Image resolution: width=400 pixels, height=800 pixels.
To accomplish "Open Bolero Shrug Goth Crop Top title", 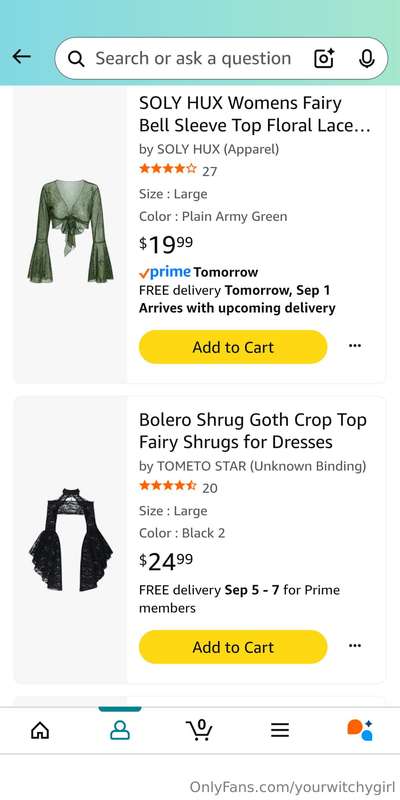I will click(x=253, y=431).
